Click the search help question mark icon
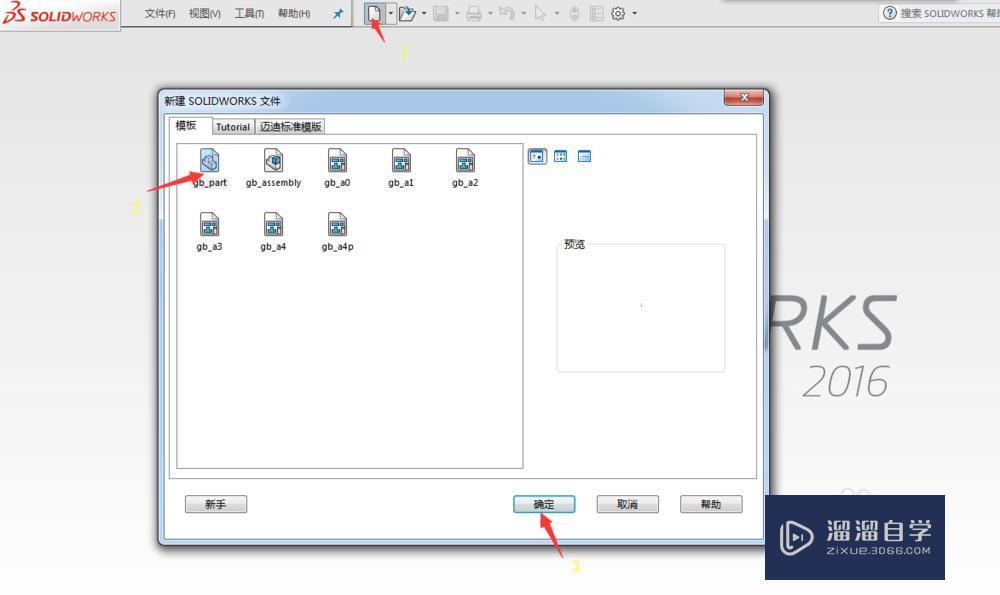The height and width of the screenshot is (595, 1000). point(890,13)
